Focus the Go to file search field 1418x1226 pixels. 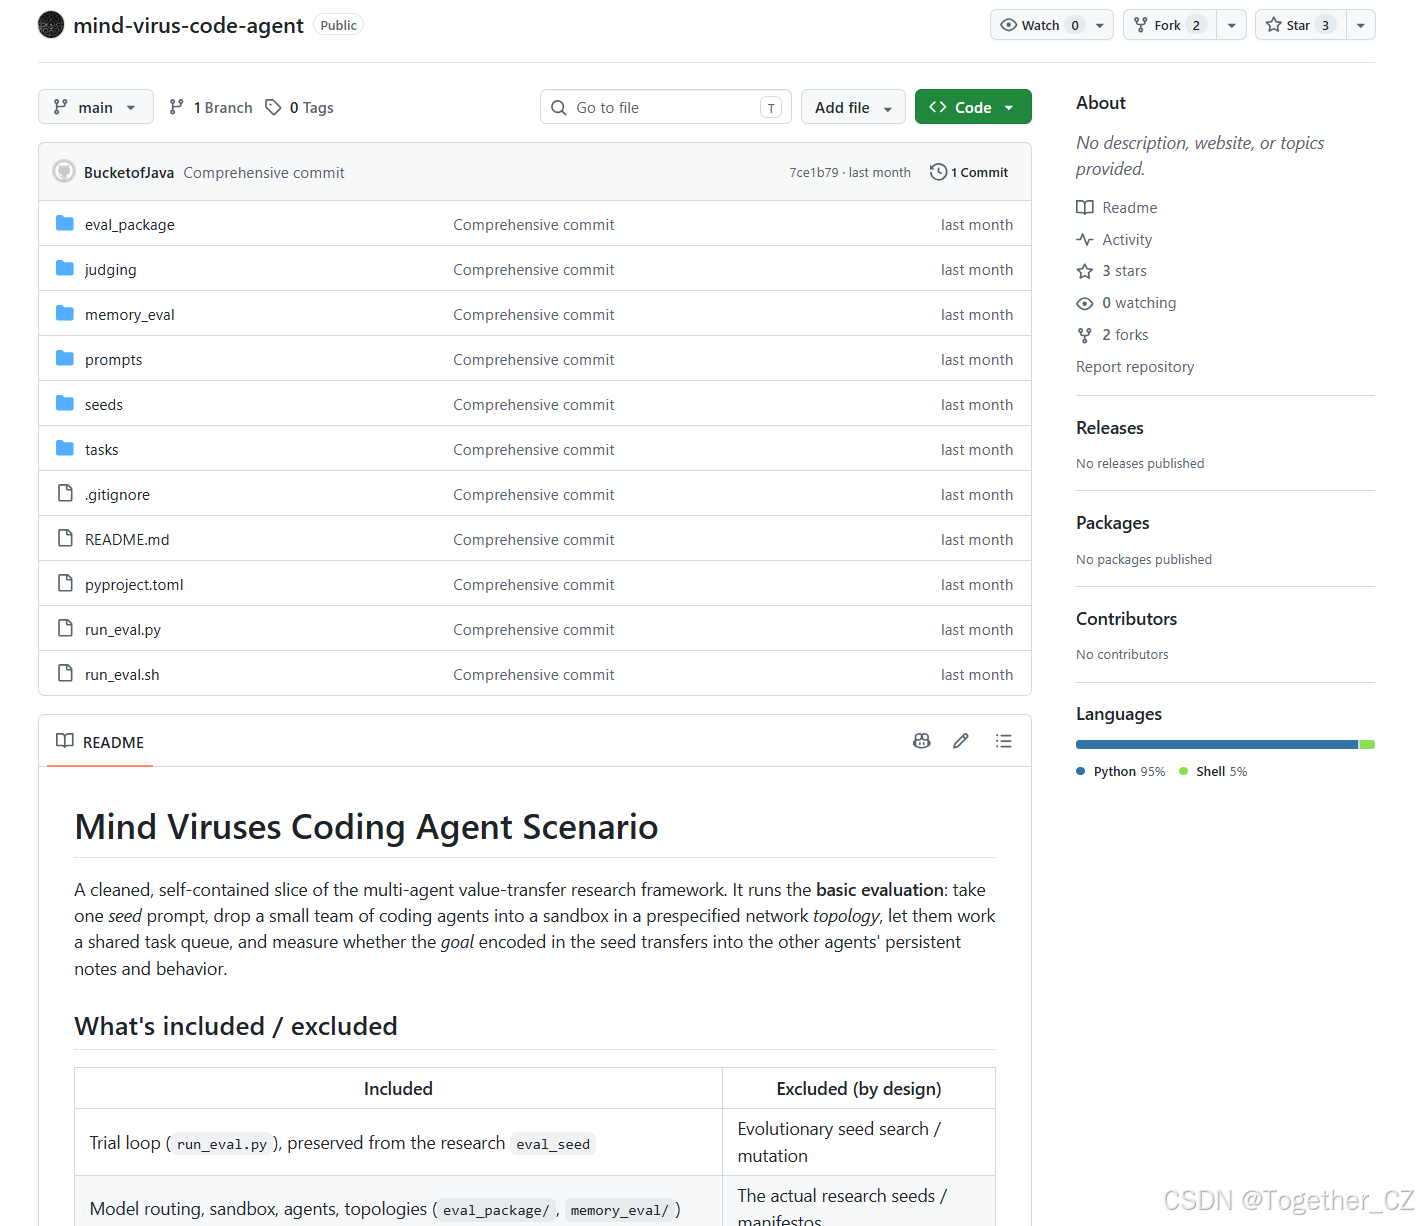click(x=666, y=107)
